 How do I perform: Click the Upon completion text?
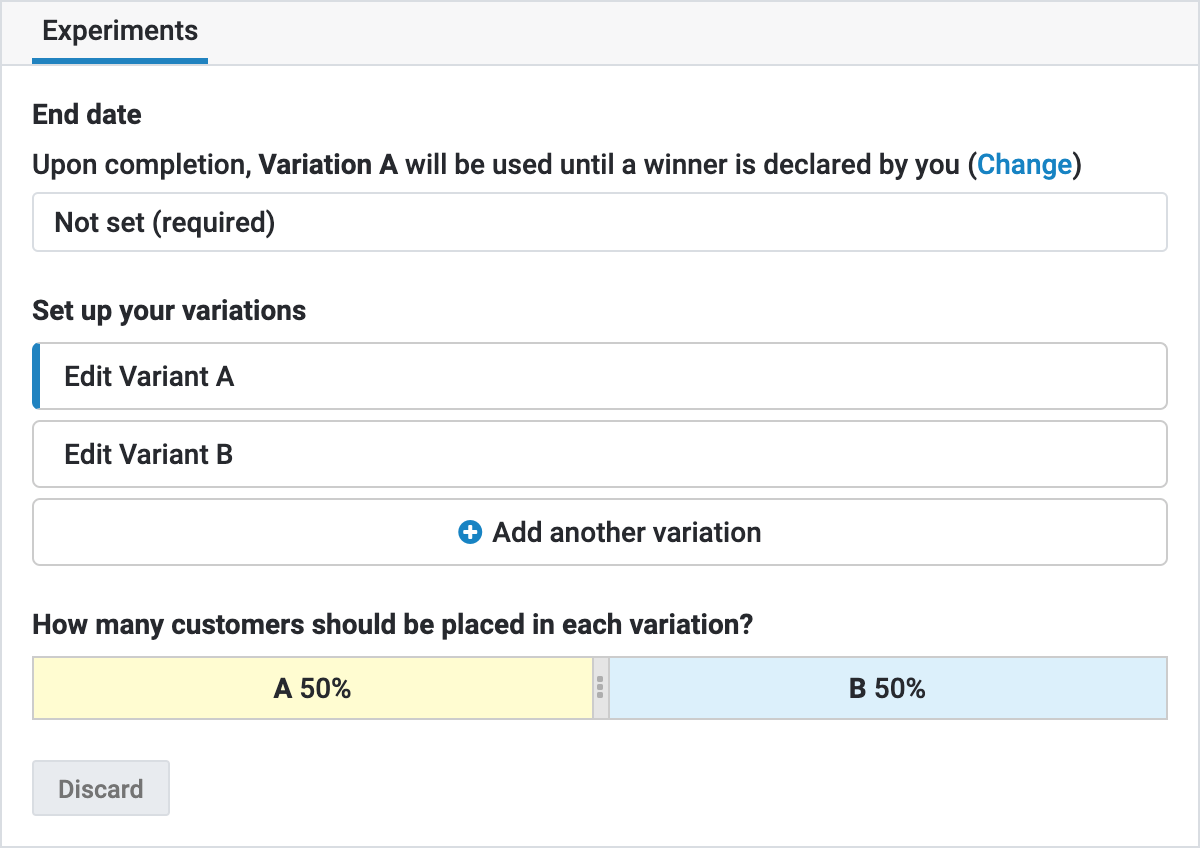tap(140, 165)
